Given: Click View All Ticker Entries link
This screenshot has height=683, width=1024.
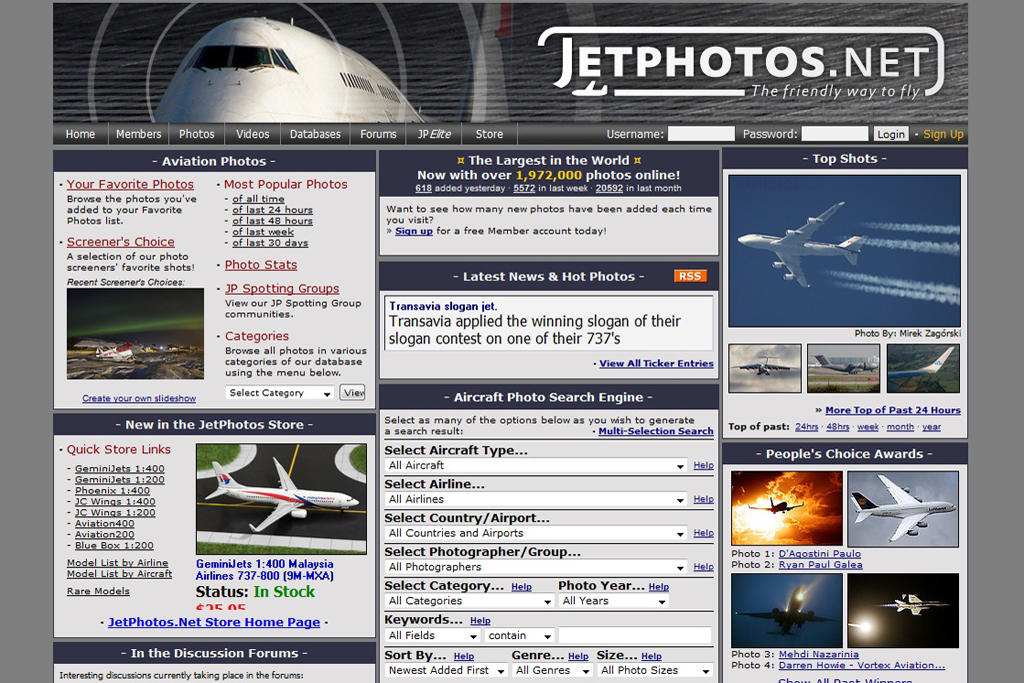Looking at the screenshot, I should 656,364.
